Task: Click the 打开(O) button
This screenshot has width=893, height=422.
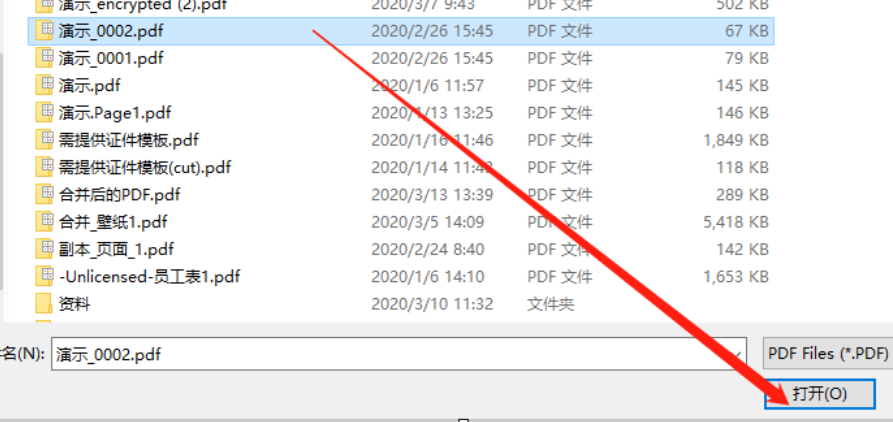Action: tap(820, 394)
